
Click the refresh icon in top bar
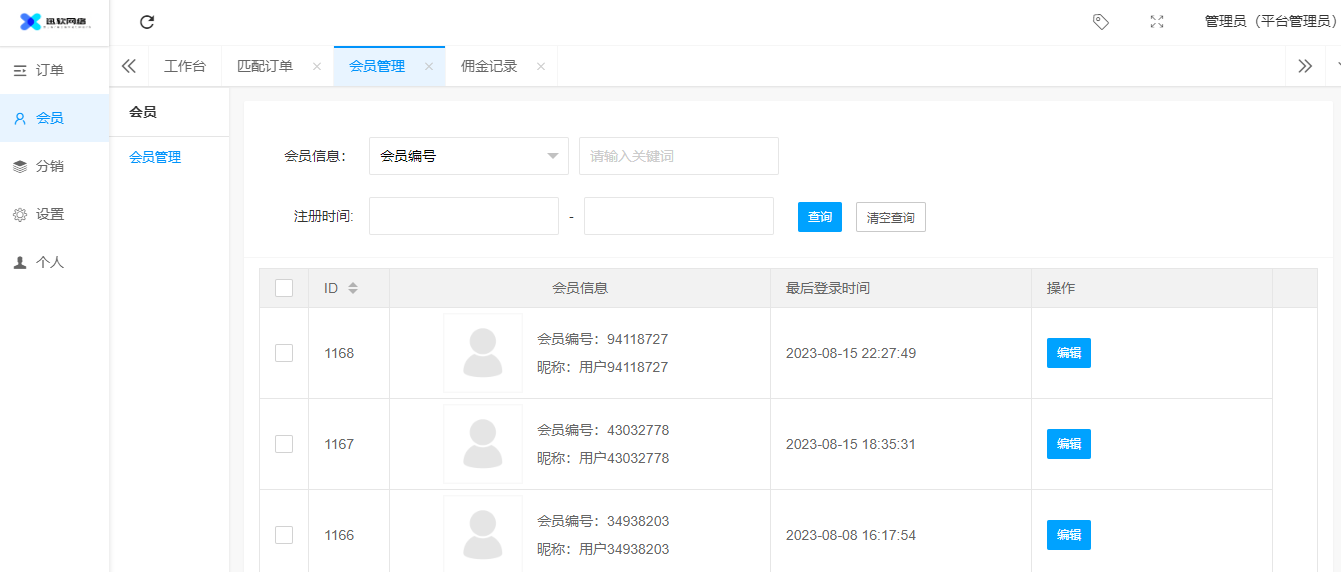(147, 22)
